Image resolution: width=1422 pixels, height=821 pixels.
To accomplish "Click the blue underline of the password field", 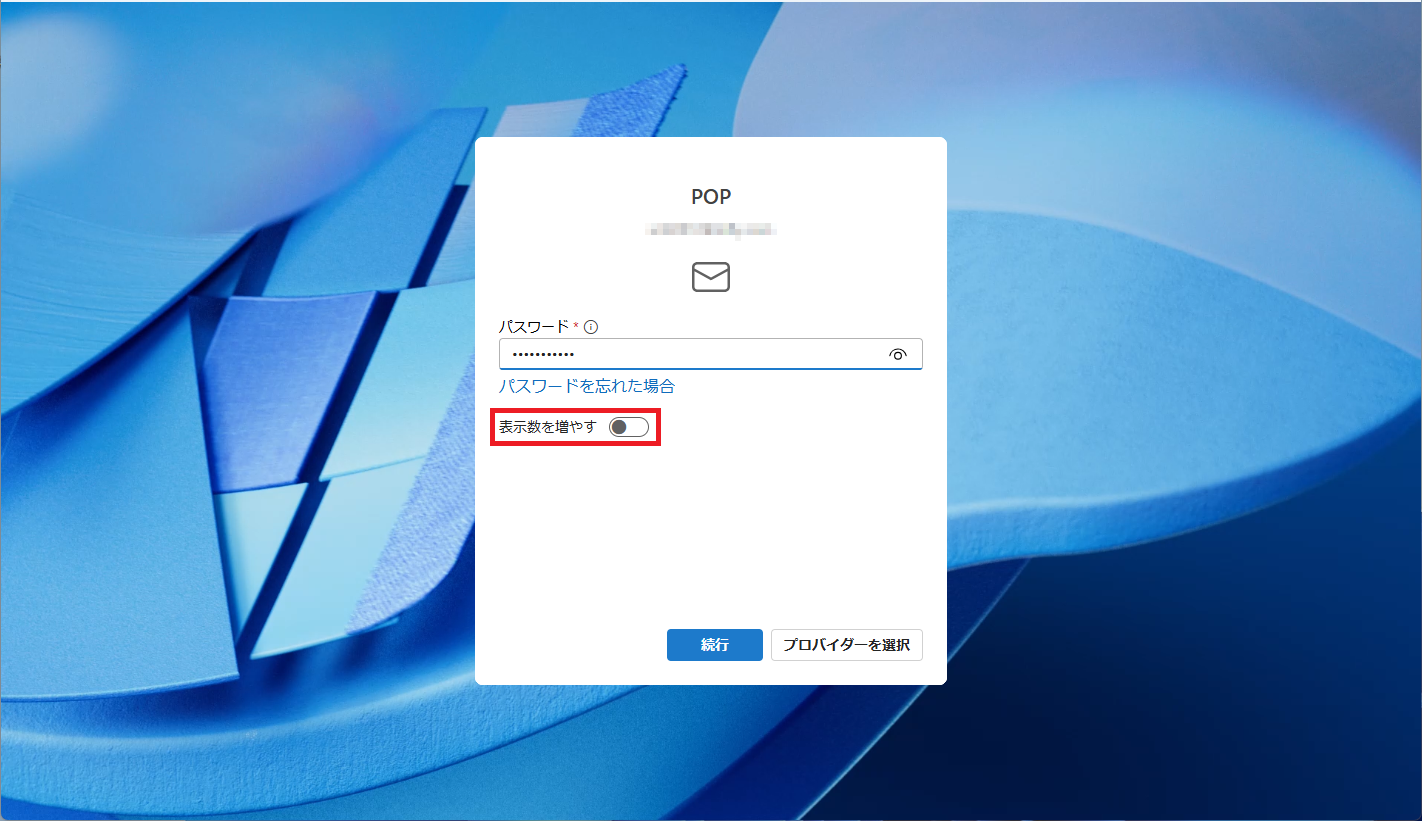I will coord(711,369).
